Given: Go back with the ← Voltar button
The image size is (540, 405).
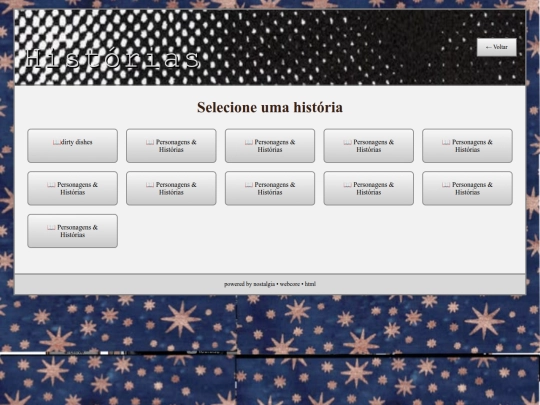Looking at the screenshot, I should point(496,47).
